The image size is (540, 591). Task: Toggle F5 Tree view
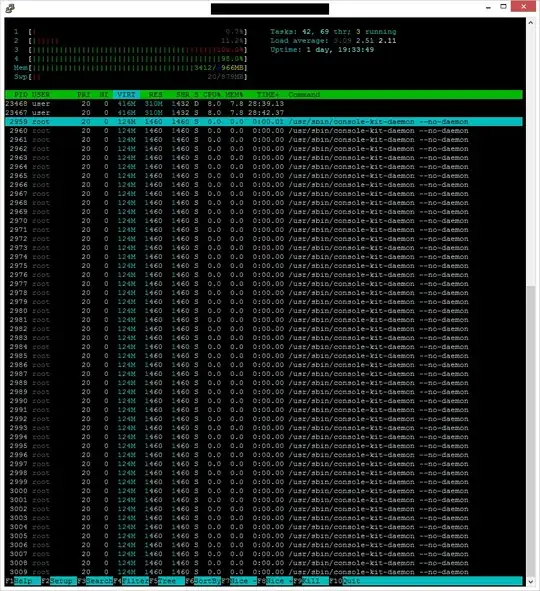pyautogui.click(x=167, y=581)
